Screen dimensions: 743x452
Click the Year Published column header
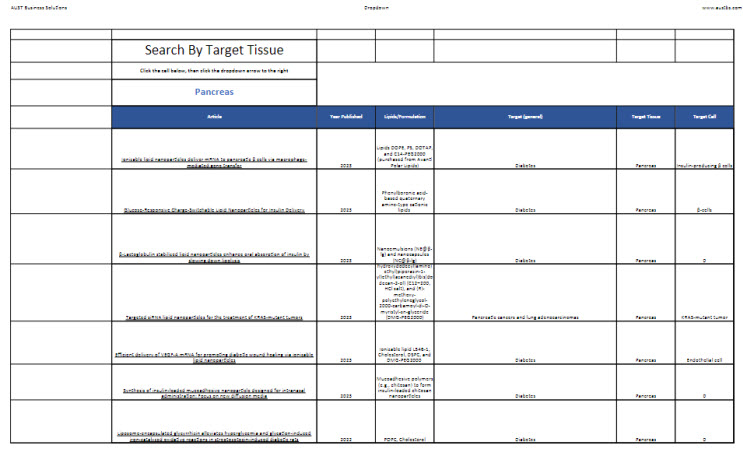[346, 117]
